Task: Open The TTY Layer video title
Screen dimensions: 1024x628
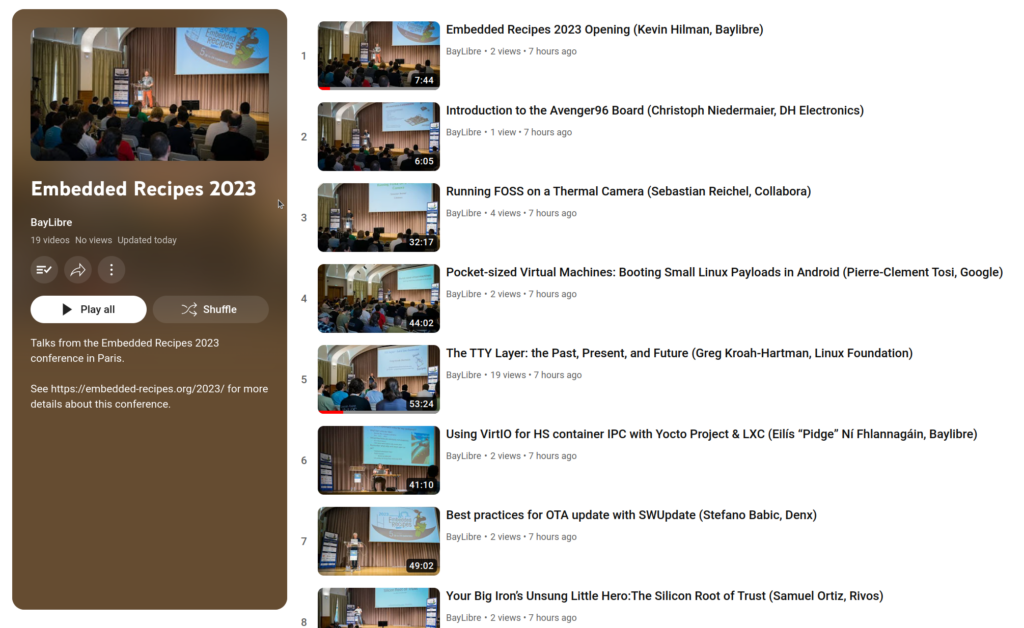Action: tap(679, 353)
